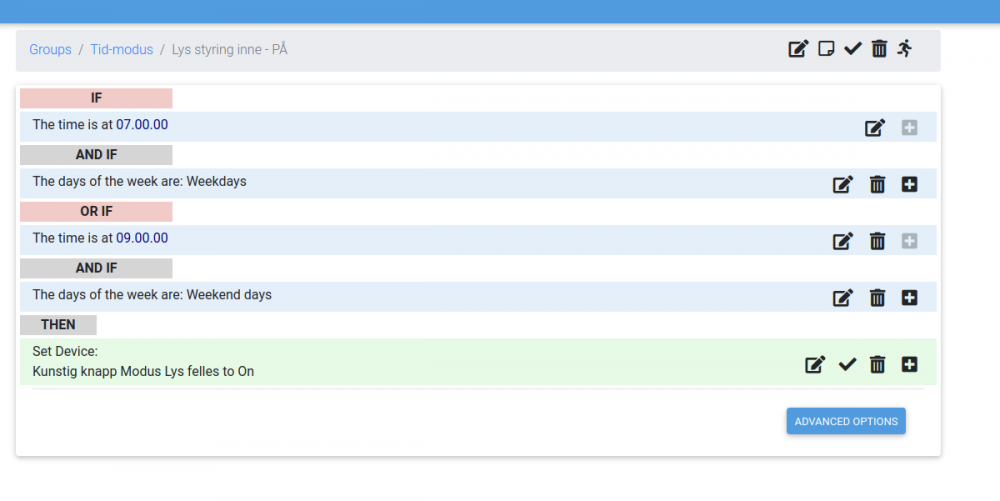Click the 07.00.00 time value
1000x501 pixels.
pos(142,125)
